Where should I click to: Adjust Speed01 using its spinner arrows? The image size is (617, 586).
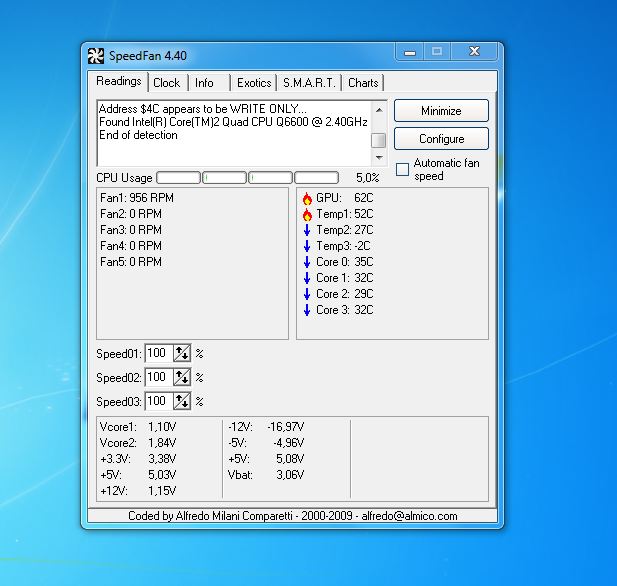(182, 353)
